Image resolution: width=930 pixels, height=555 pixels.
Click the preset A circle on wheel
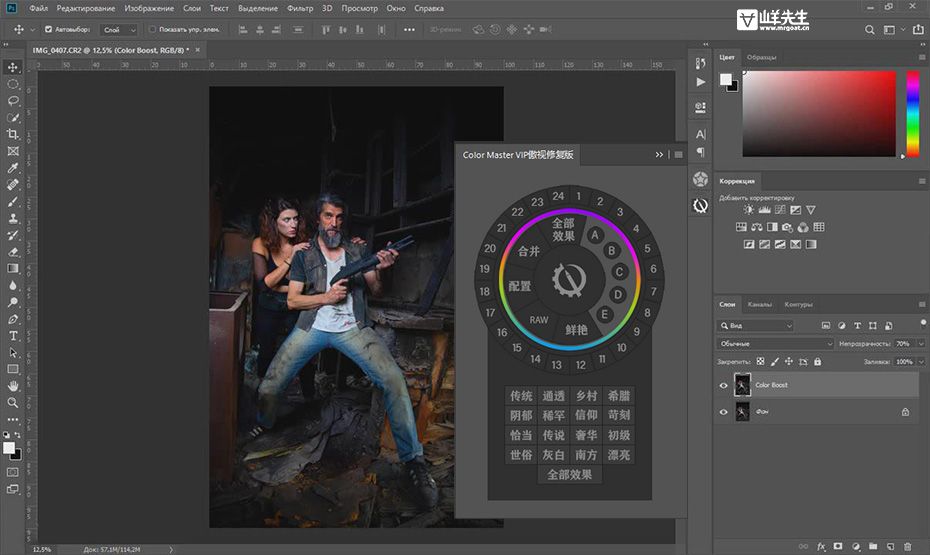tap(595, 235)
